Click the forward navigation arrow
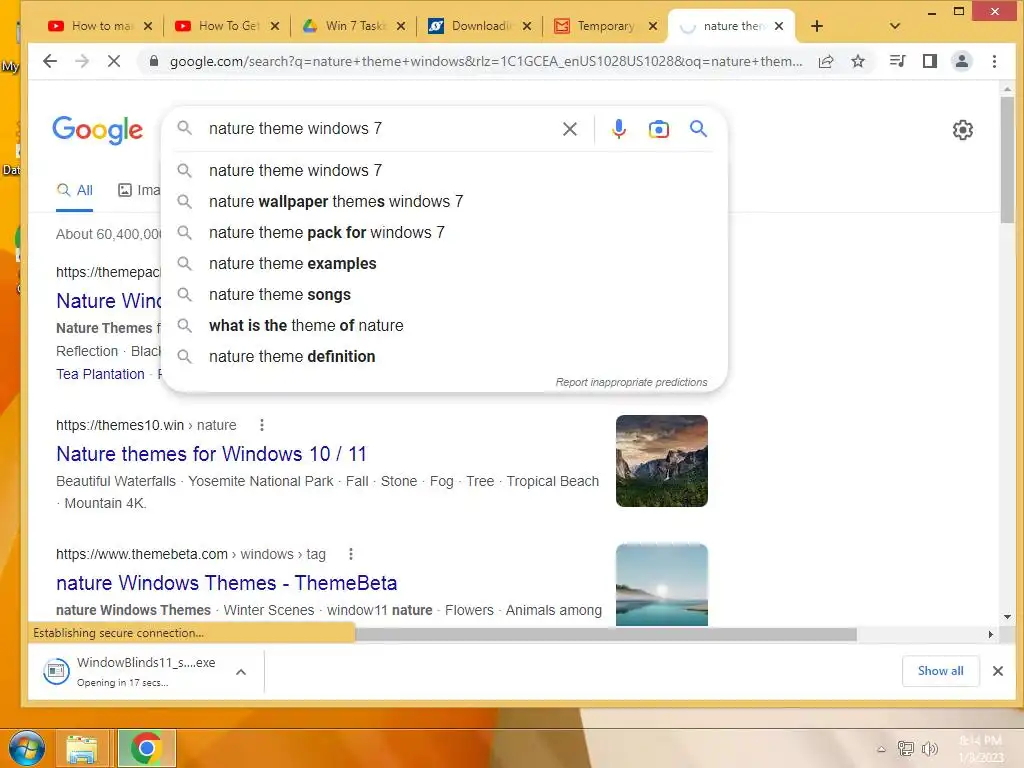 82,61
